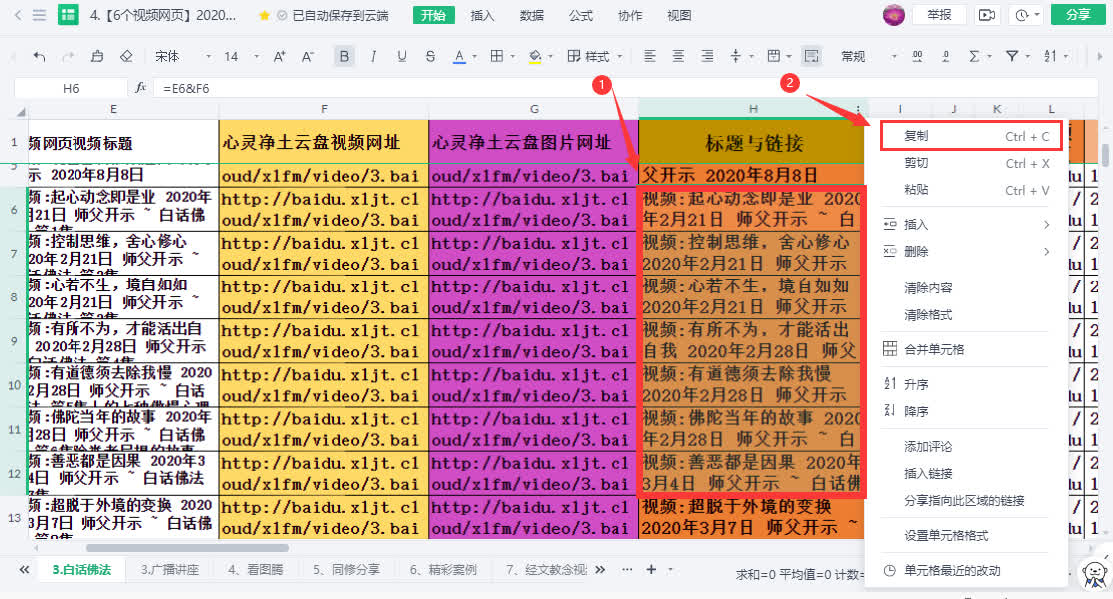This screenshot has height=599, width=1113.
Task: Click the H6 cell name box
Action: tap(71, 88)
